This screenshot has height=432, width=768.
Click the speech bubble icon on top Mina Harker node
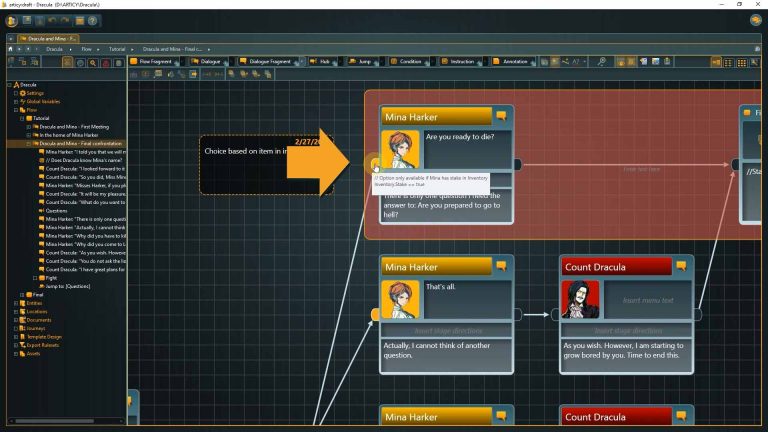[x=501, y=116]
